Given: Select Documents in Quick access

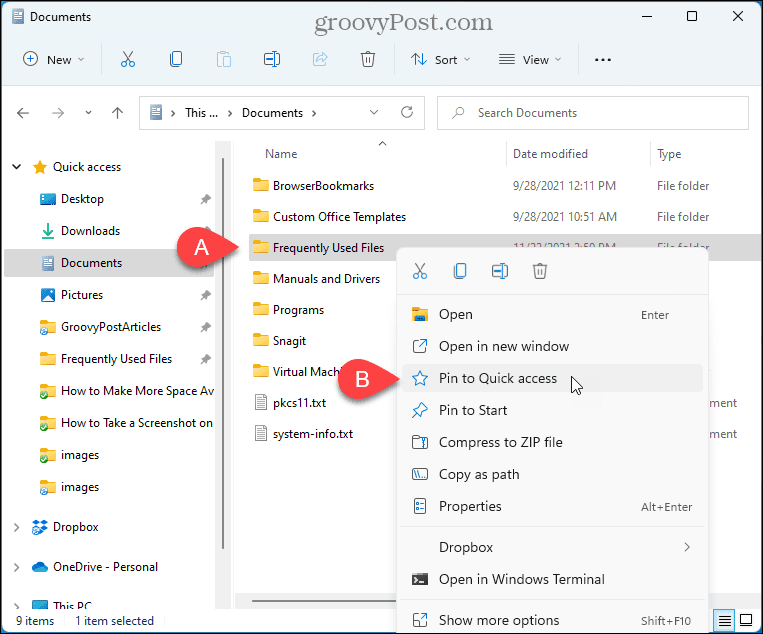Looking at the screenshot, I should tap(109, 263).
